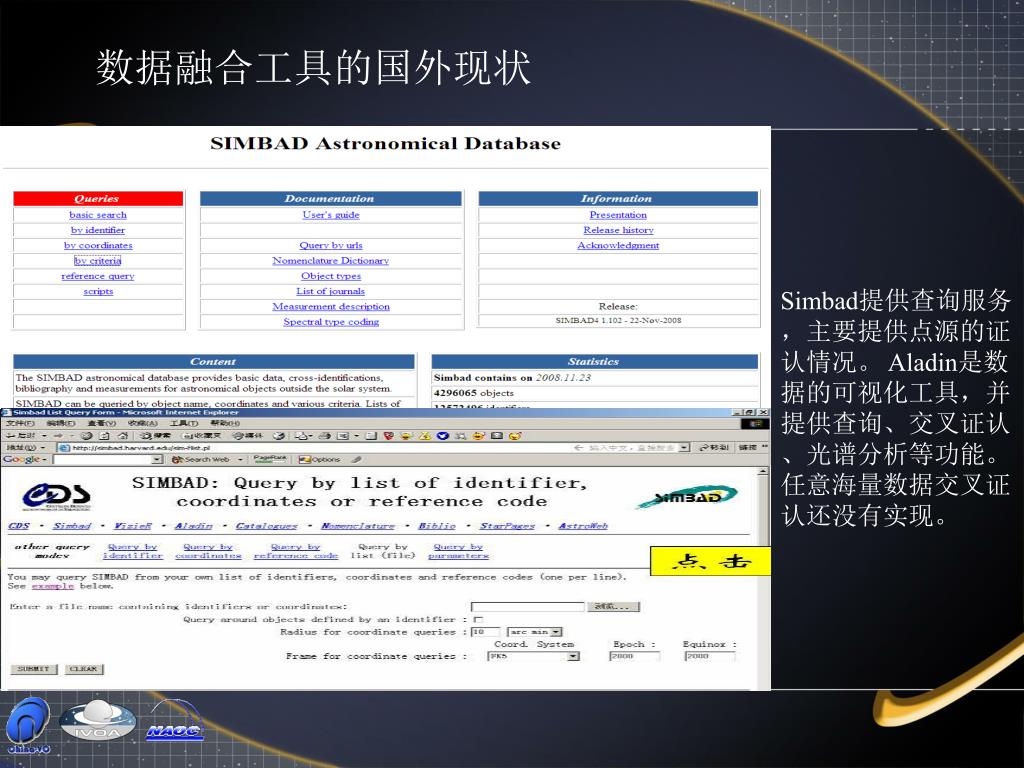The image size is (1024, 768).
Task: Click the Stop loading icon in IE toolbar
Action: click(86, 436)
